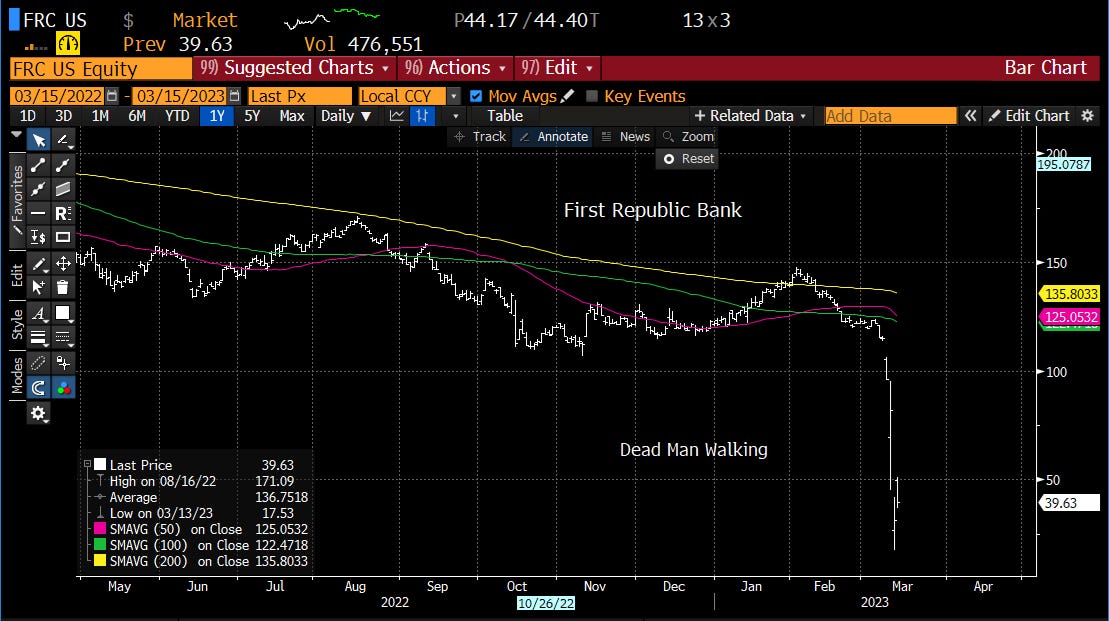
Task: Select the YTD range tab
Action: tap(177, 116)
